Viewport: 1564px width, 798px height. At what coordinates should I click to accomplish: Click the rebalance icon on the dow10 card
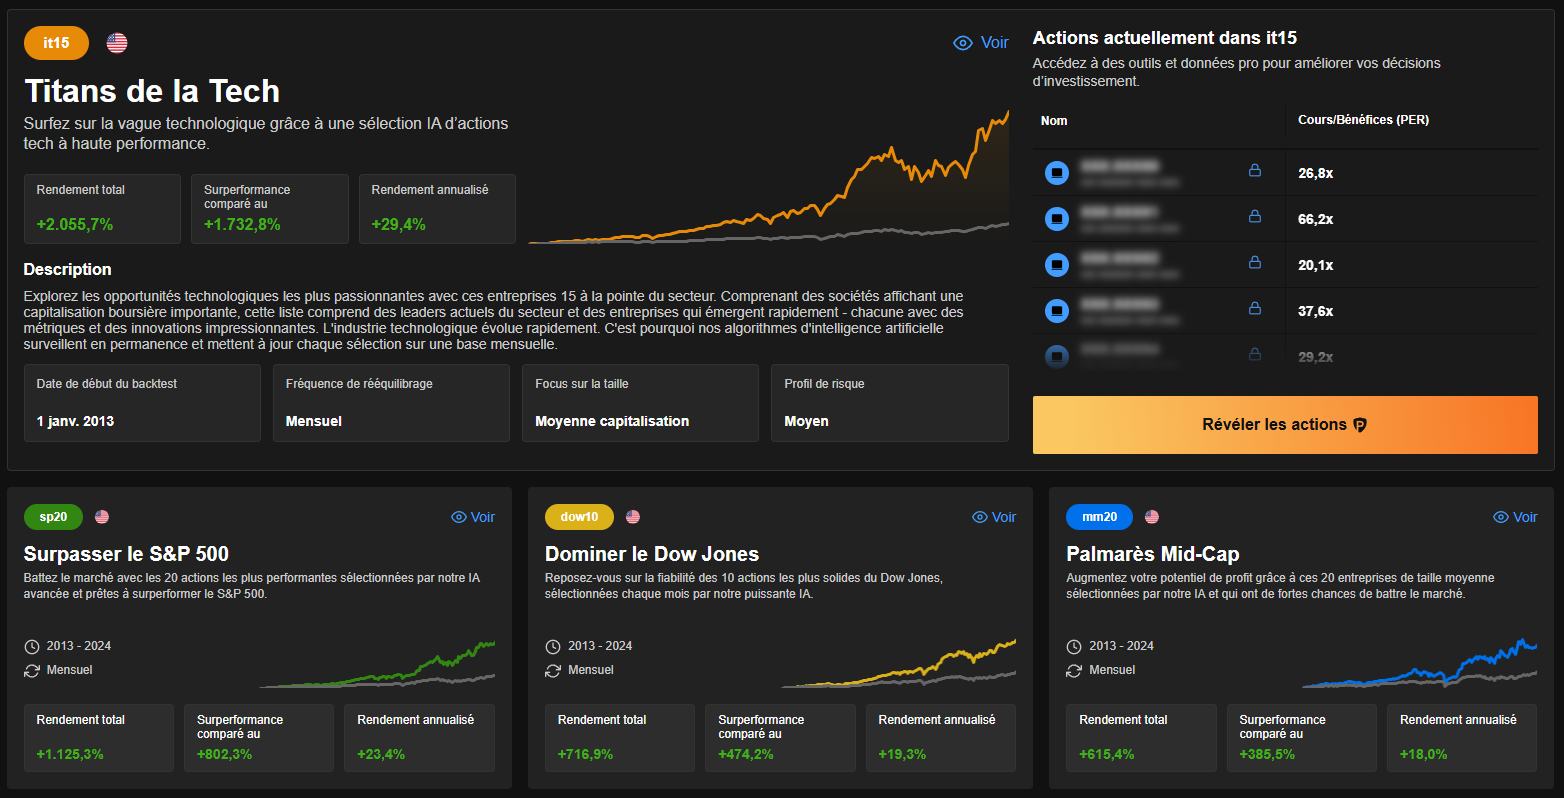[x=553, y=671]
